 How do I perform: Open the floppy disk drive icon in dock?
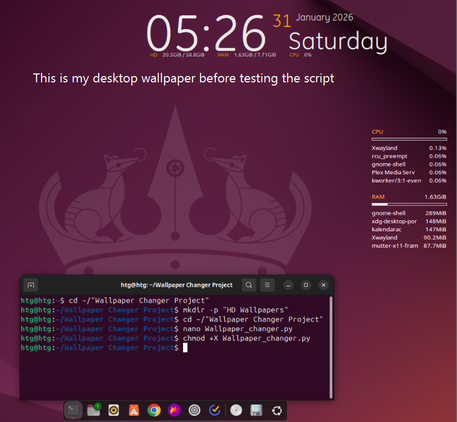(256, 410)
